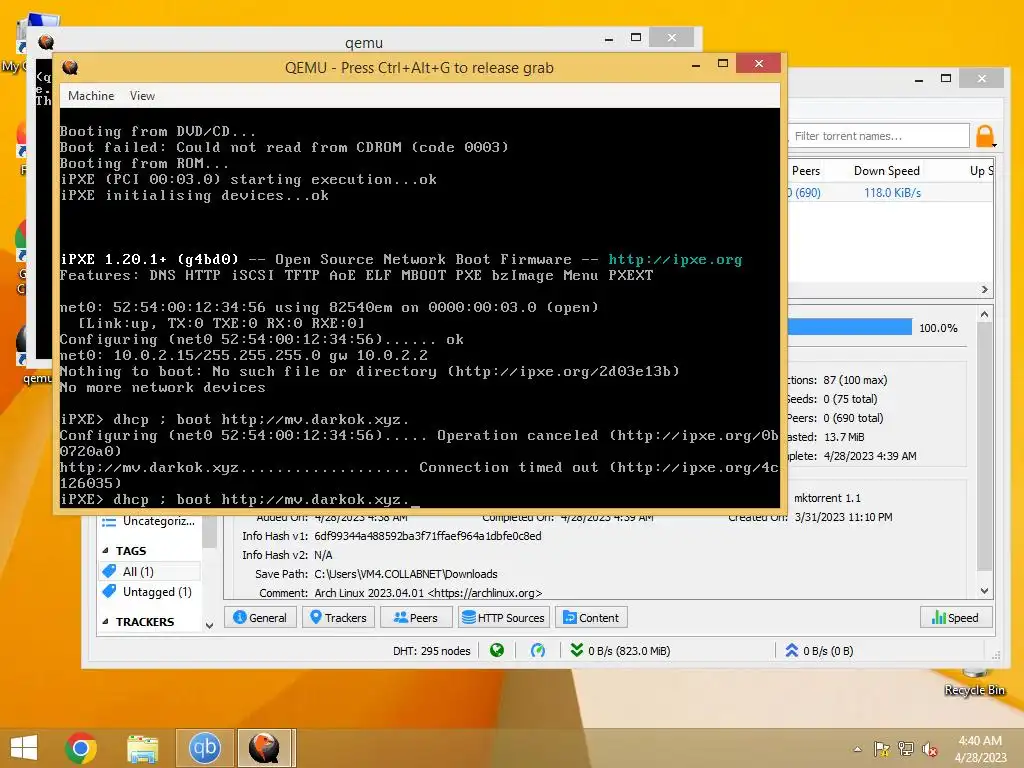Toggle alternative speed limits icon
This screenshot has height=768, width=1024.
coord(537,650)
